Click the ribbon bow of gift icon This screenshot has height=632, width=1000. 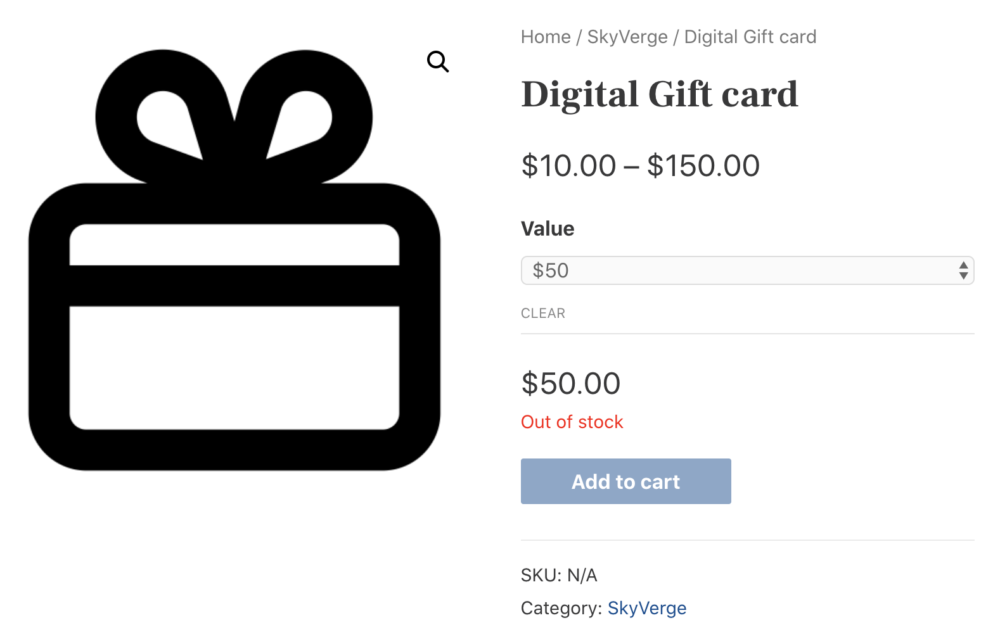234,117
